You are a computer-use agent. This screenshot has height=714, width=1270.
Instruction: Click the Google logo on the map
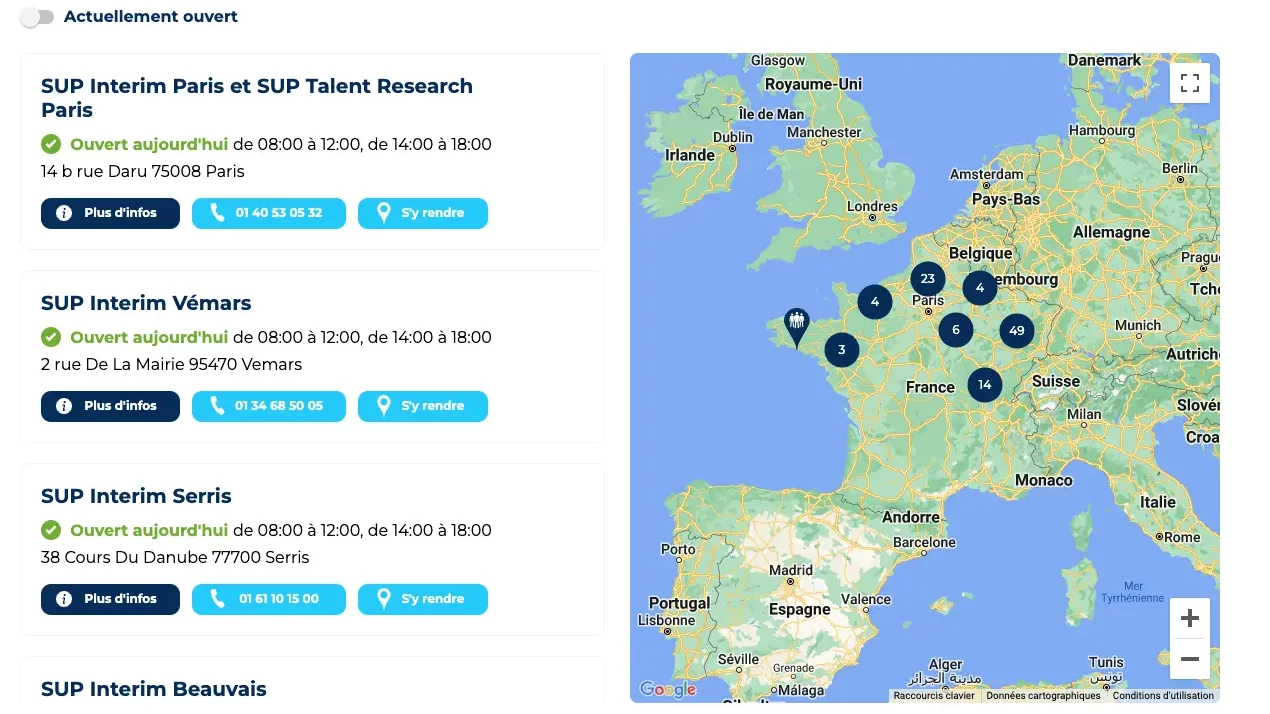(x=667, y=689)
